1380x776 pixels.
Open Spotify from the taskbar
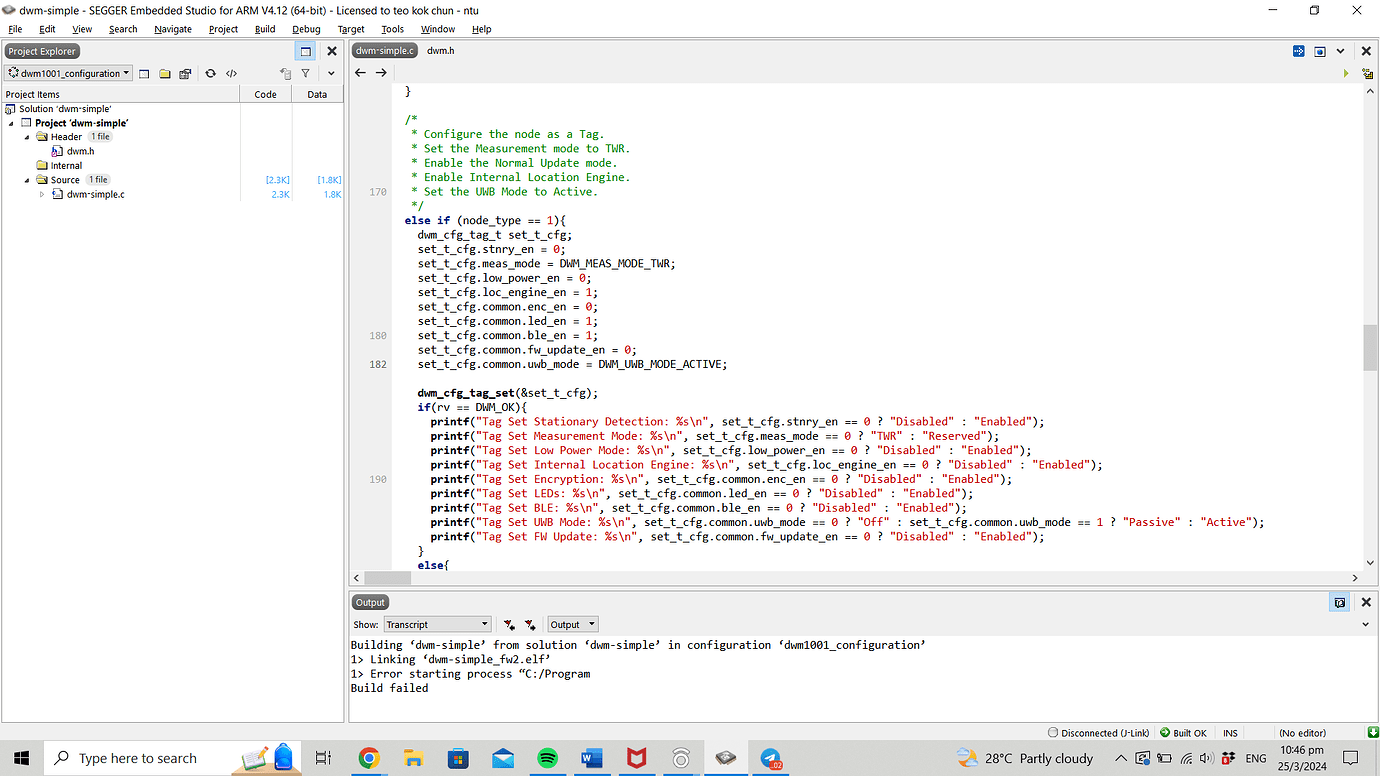click(548, 758)
